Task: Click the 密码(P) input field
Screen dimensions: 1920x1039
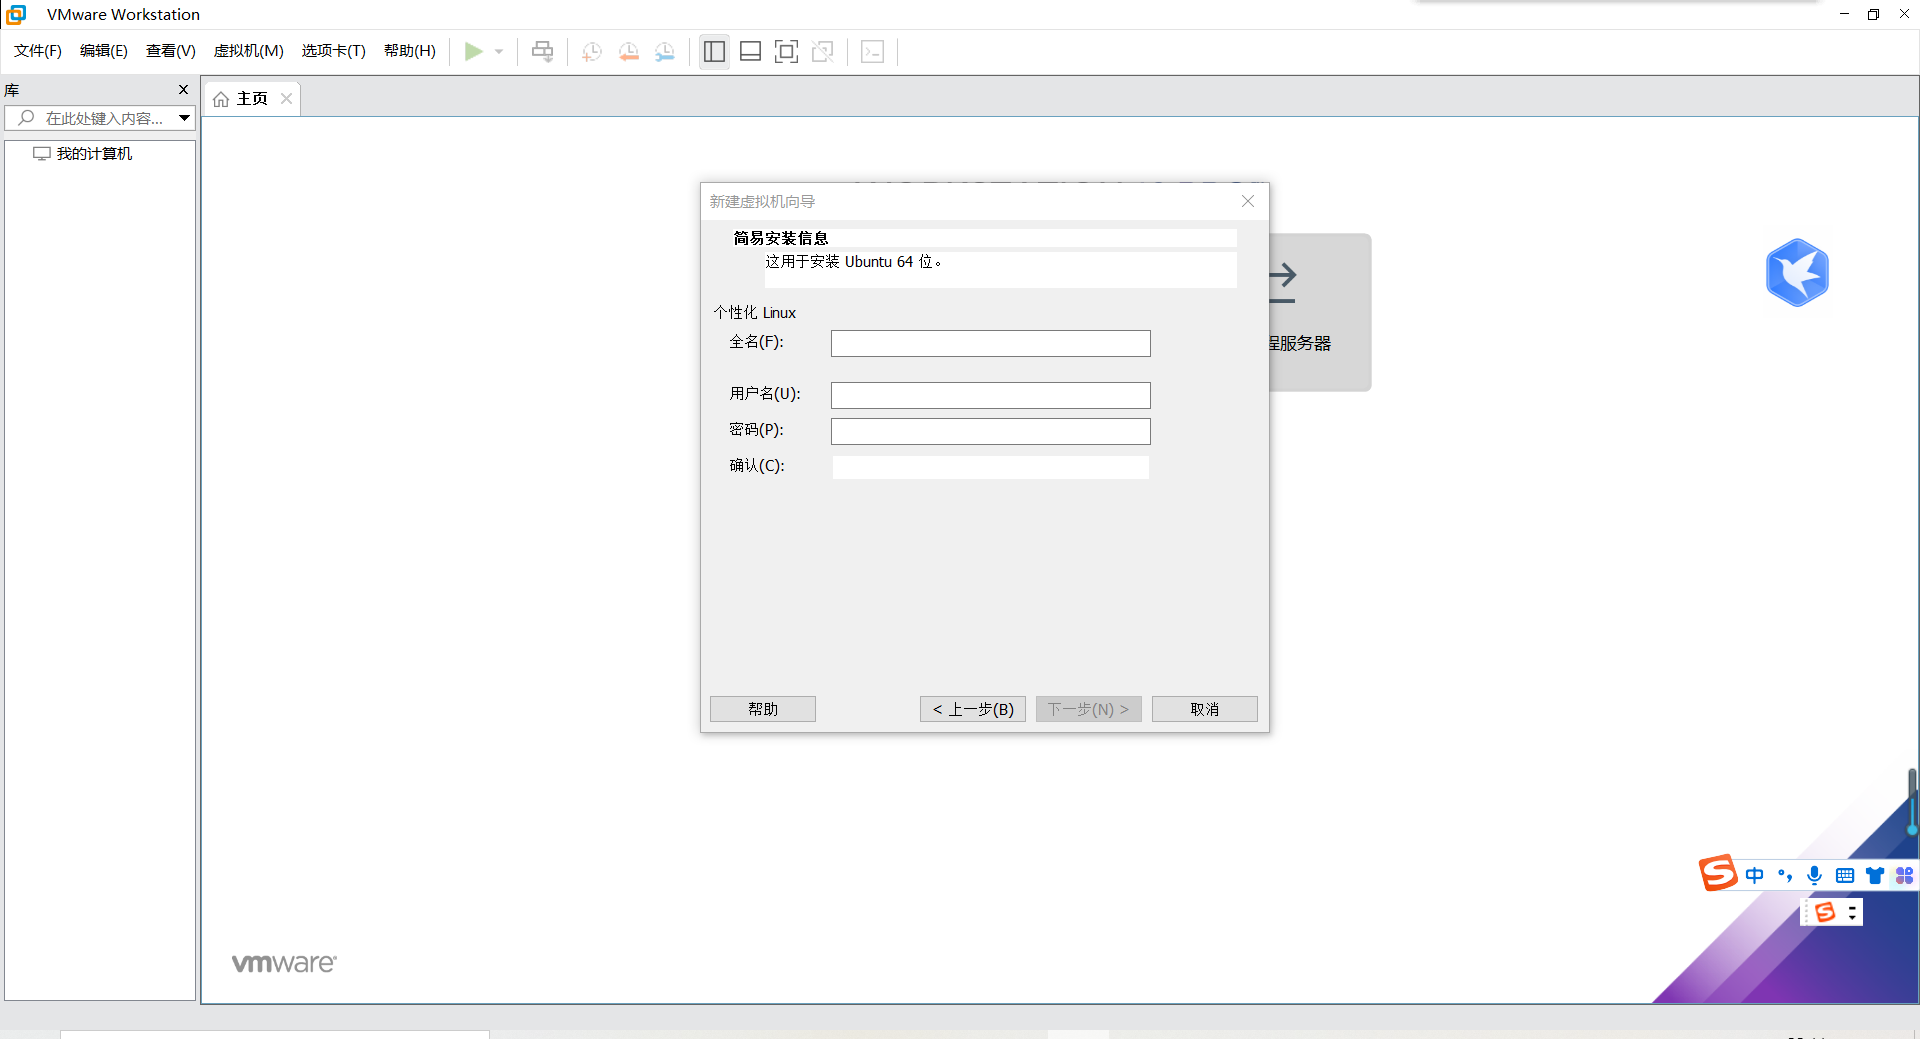Action: (x=991, y=432)
